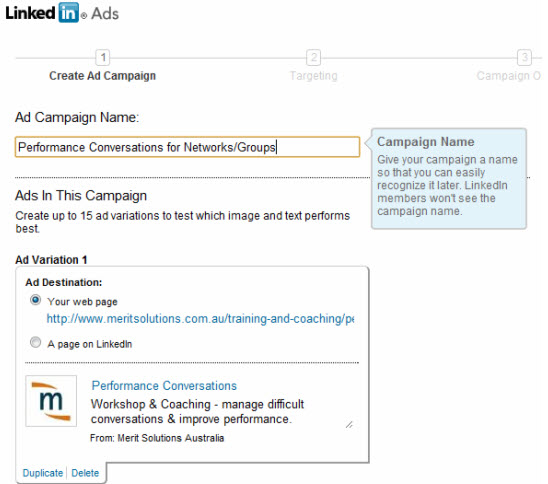This screenshot has height=484, width=548.
Task: Go to the 'Campaign O…' step label
Action: (509, 76)
